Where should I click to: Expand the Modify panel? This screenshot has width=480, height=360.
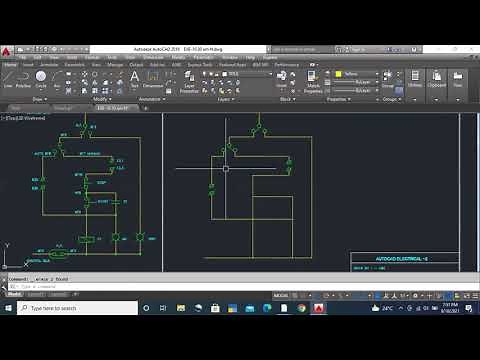pyautogui.click(x=102, y=99)
